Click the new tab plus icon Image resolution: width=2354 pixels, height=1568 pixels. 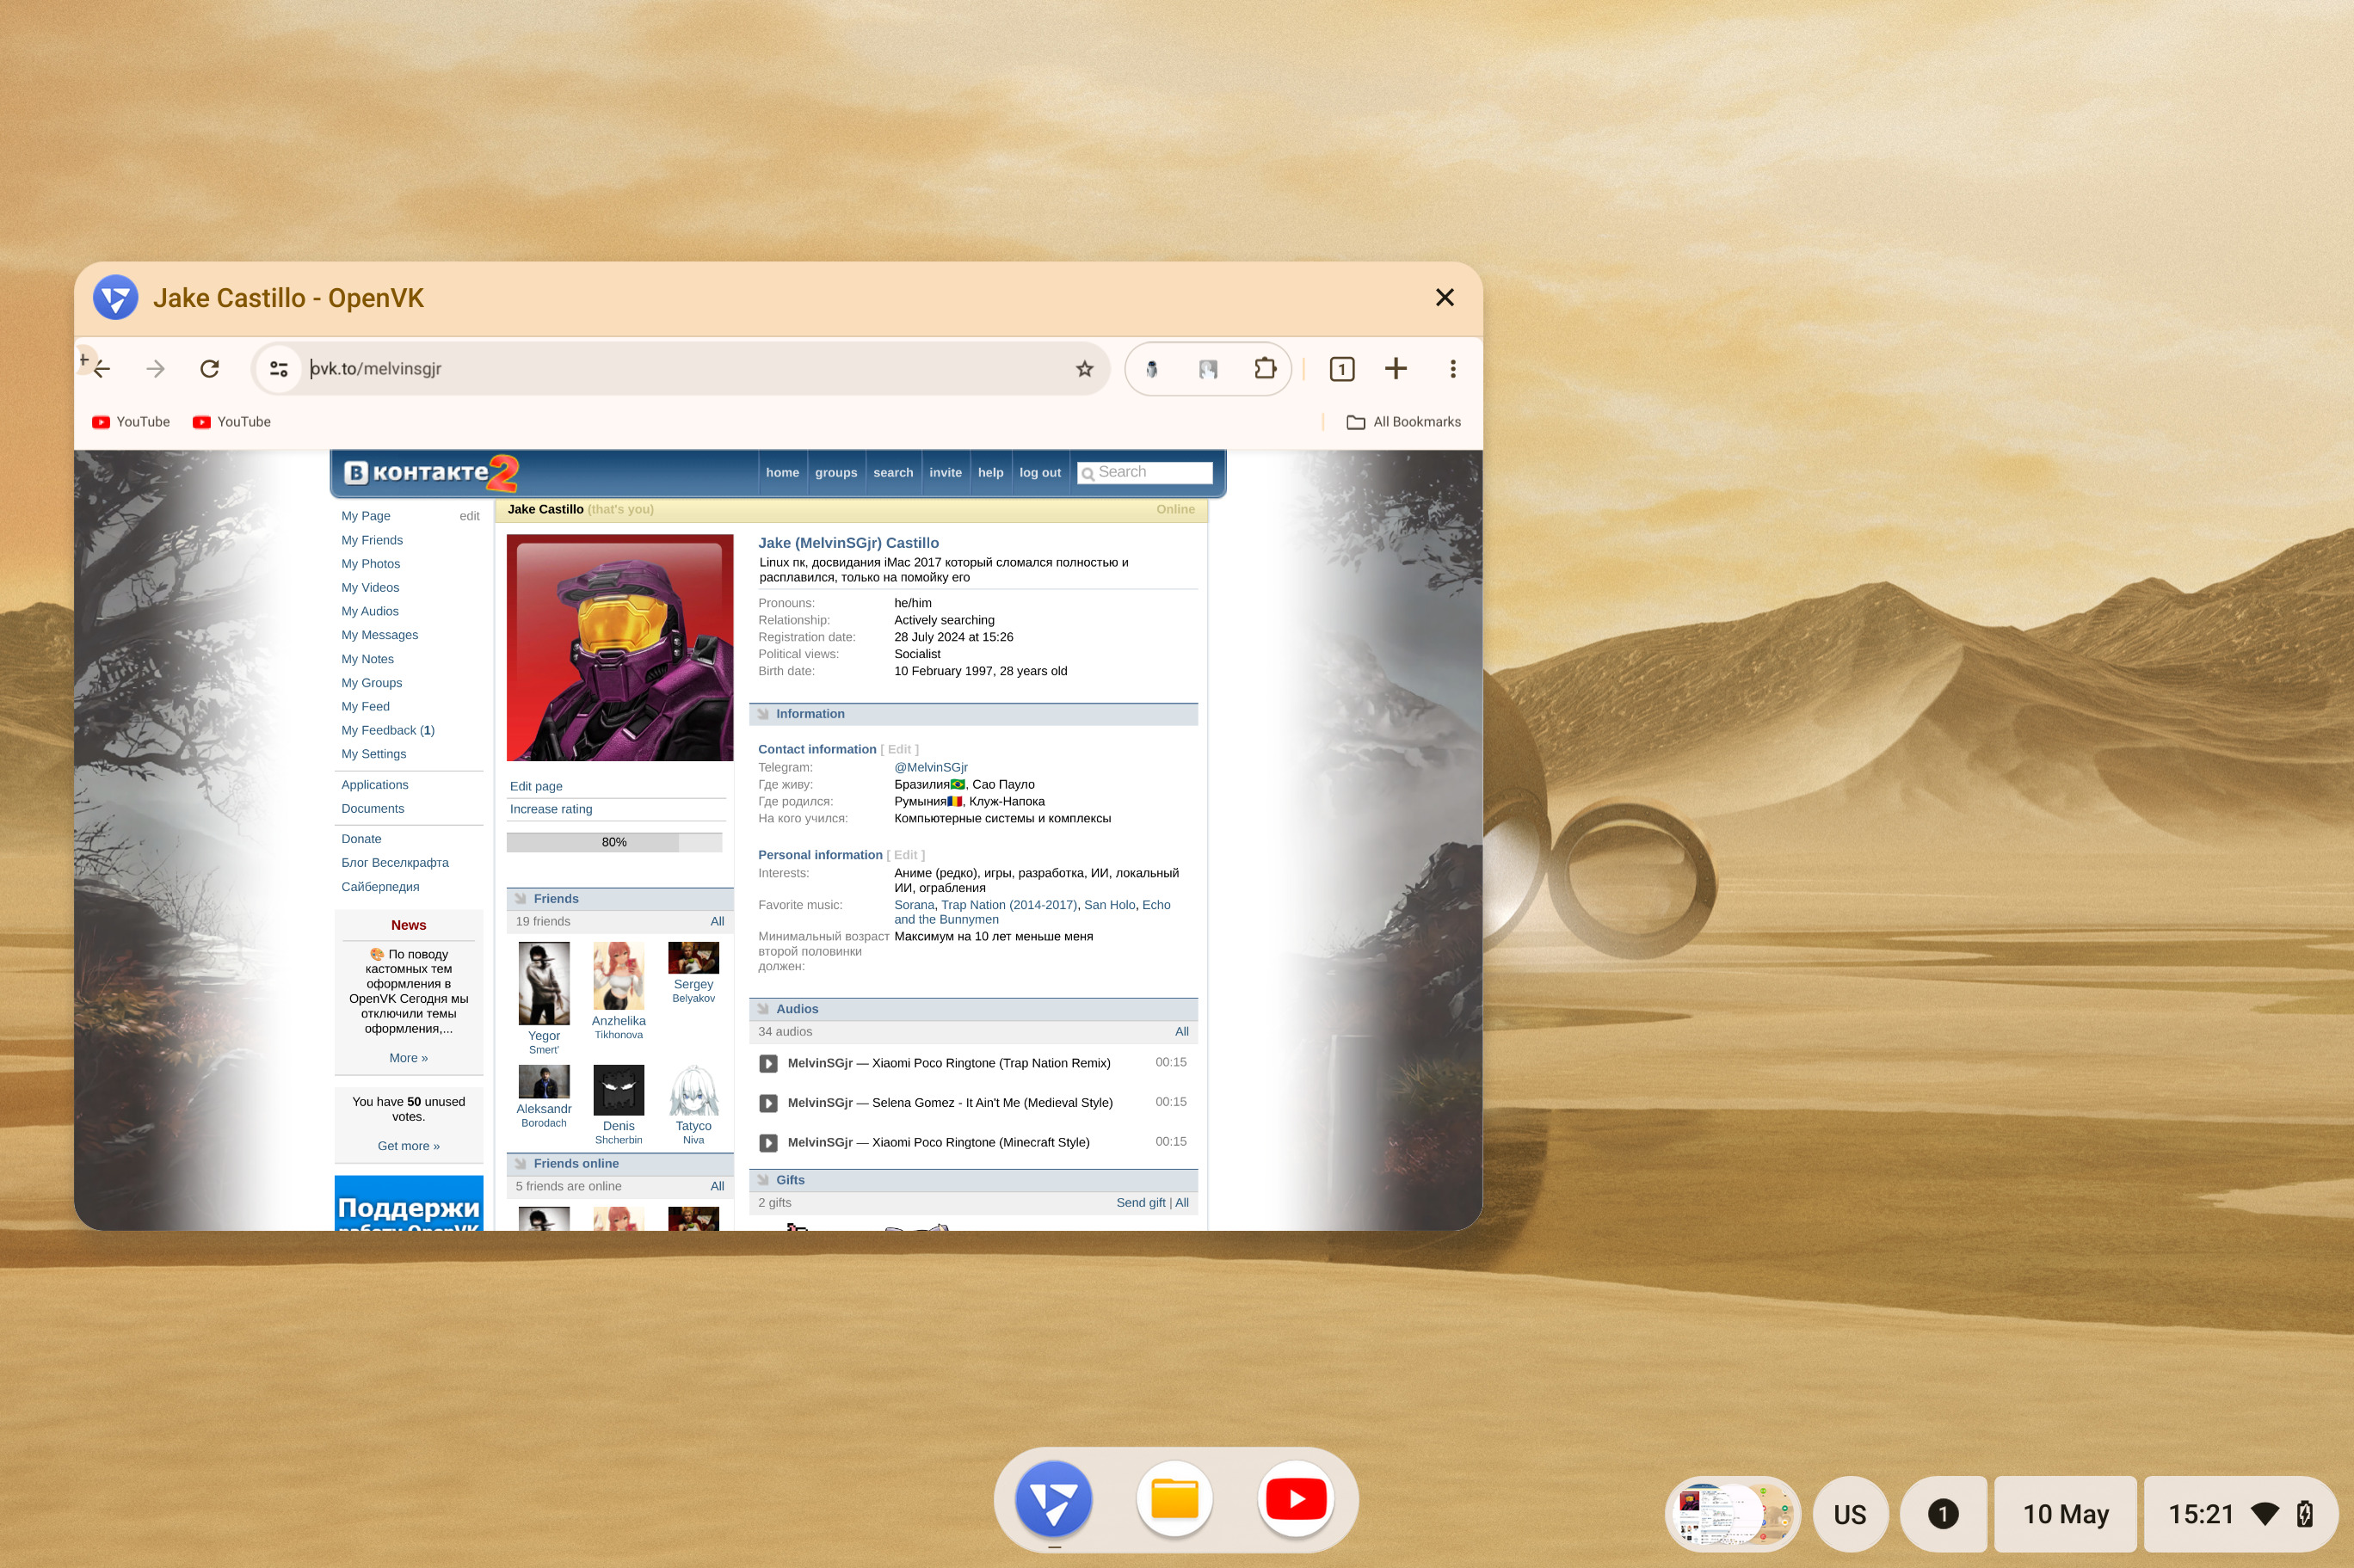pos(1395,369)
